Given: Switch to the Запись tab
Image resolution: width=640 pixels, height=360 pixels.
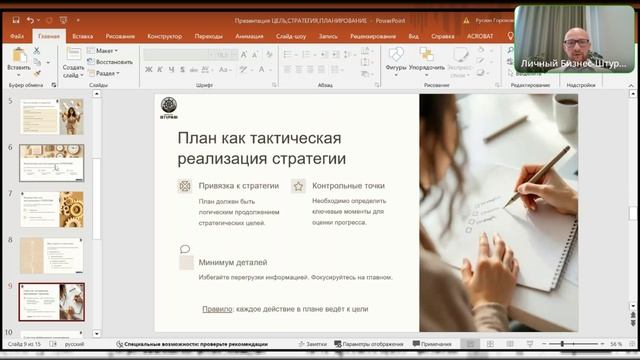Looking at the screenshot, I should (x=328, y=36).
